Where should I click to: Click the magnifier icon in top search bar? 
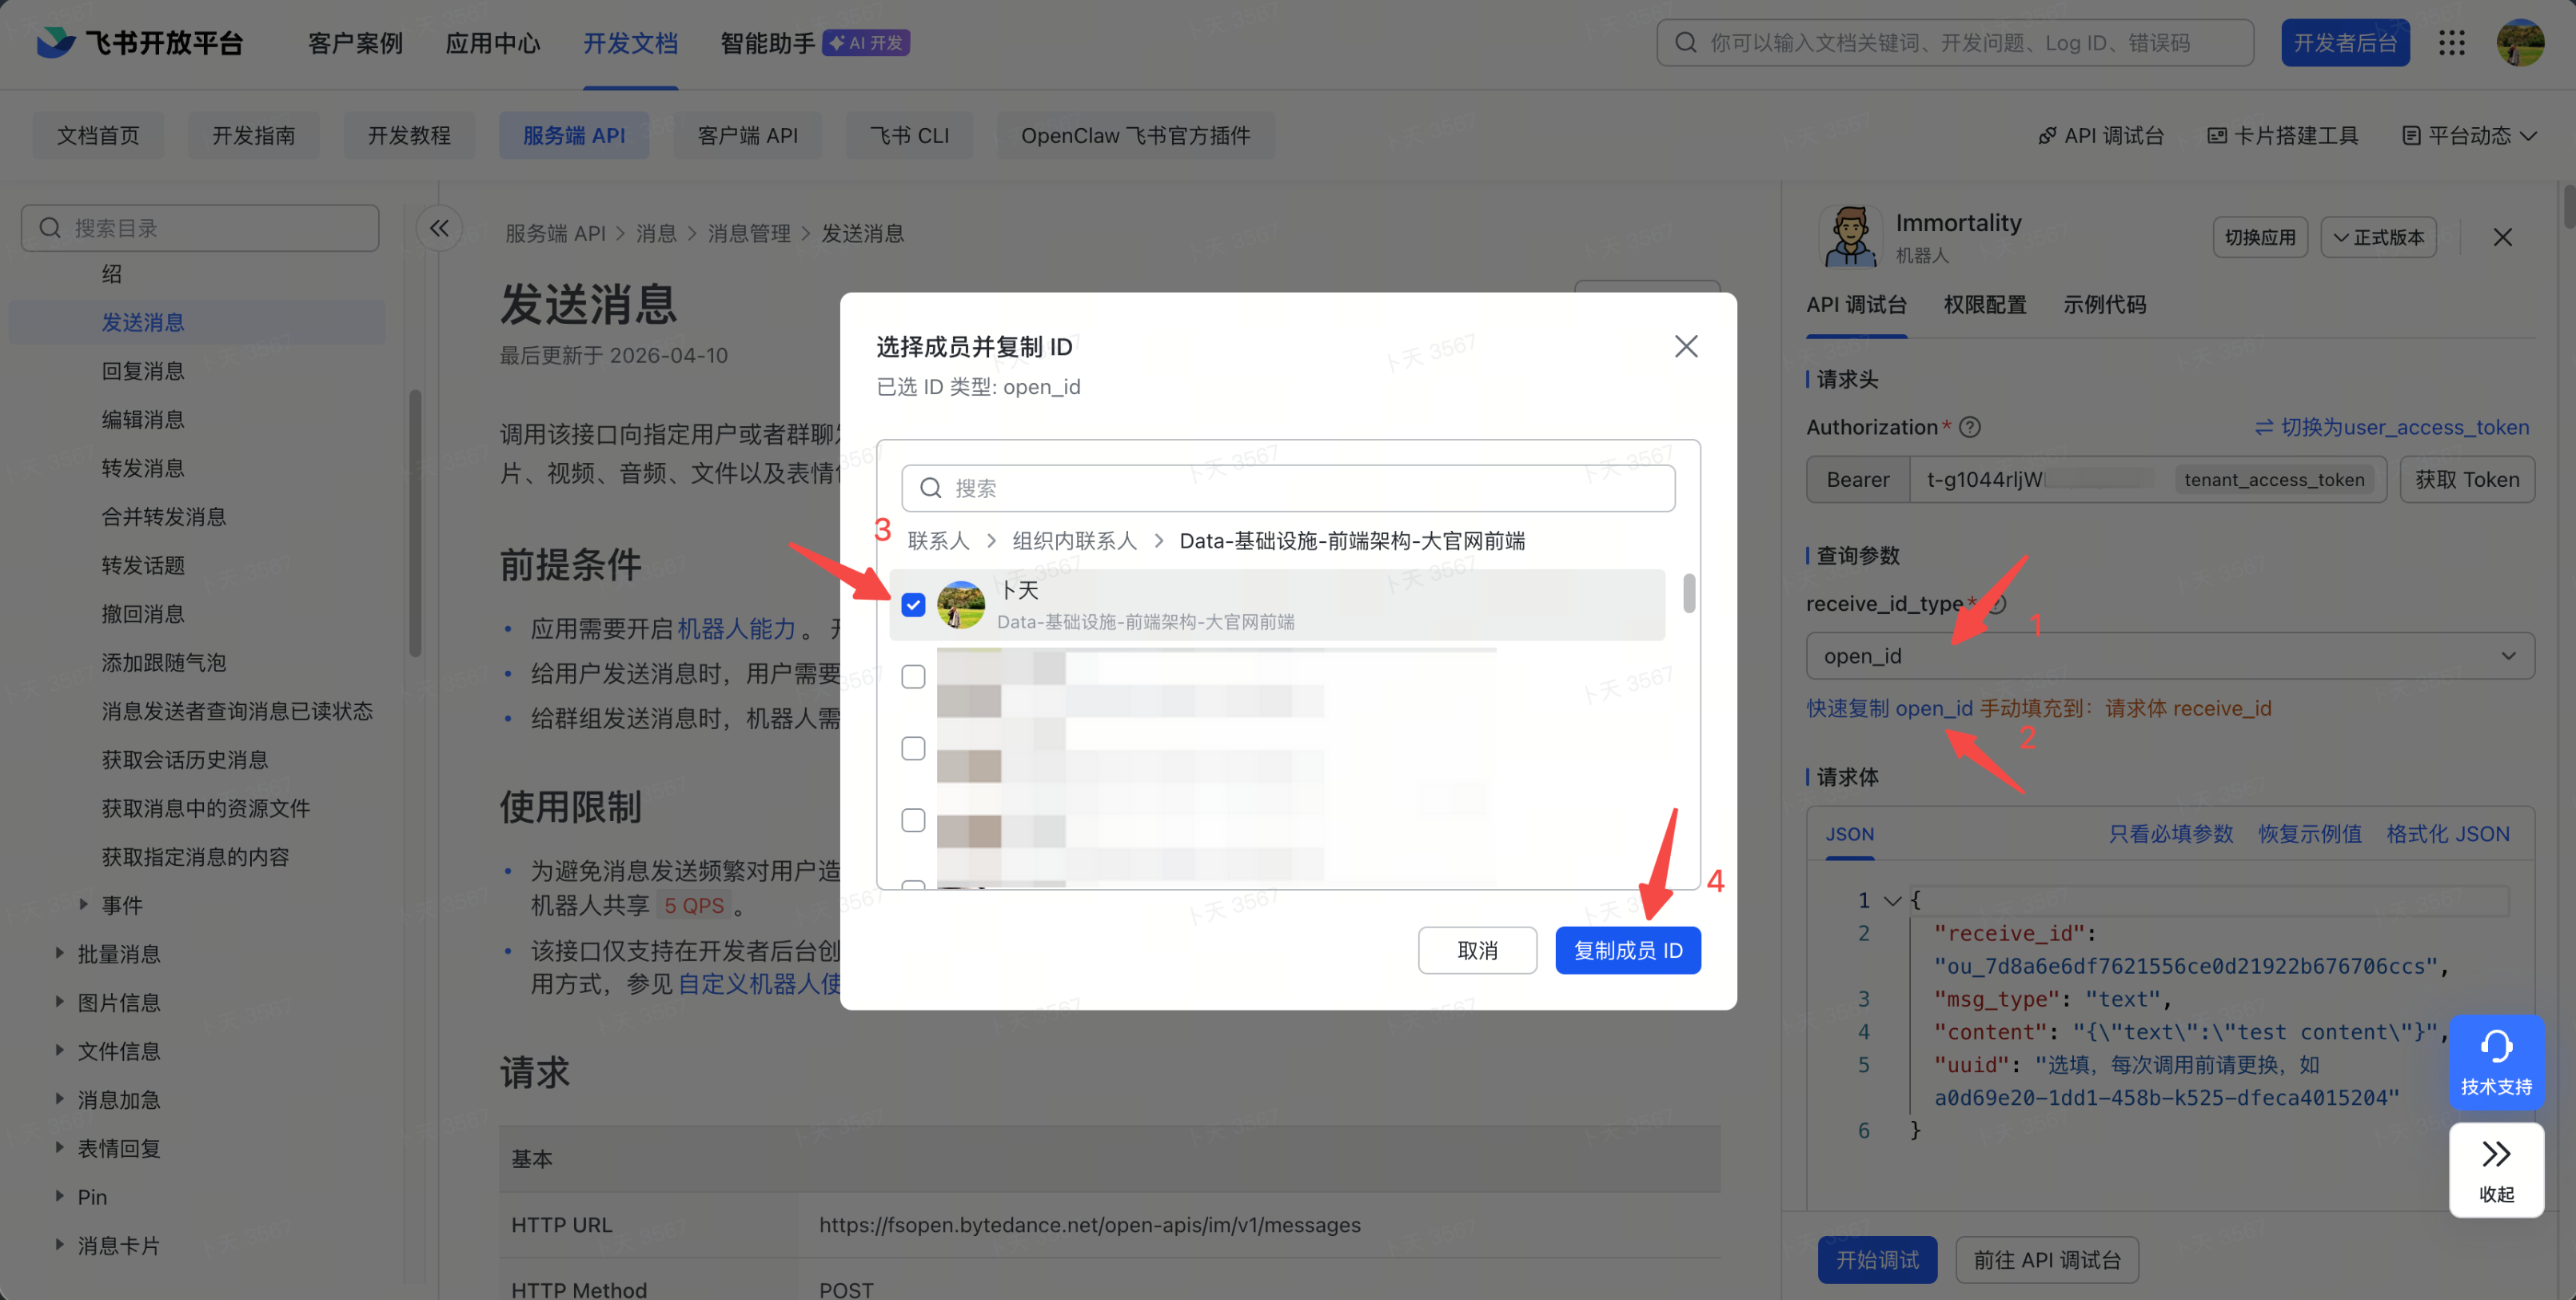tap(1686, 43)
